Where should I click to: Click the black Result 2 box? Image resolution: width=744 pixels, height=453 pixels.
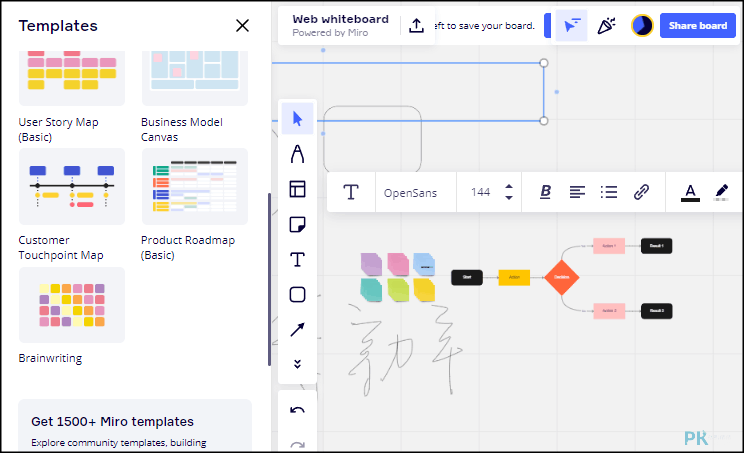point(657,311)
